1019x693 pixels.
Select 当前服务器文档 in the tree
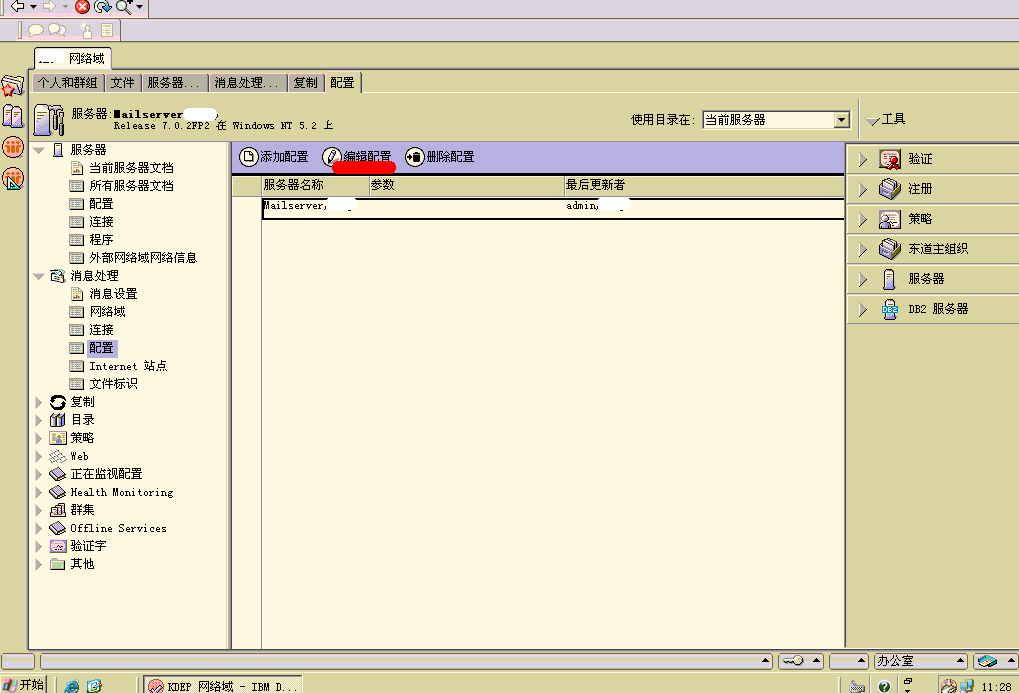(x=130, y=168)
